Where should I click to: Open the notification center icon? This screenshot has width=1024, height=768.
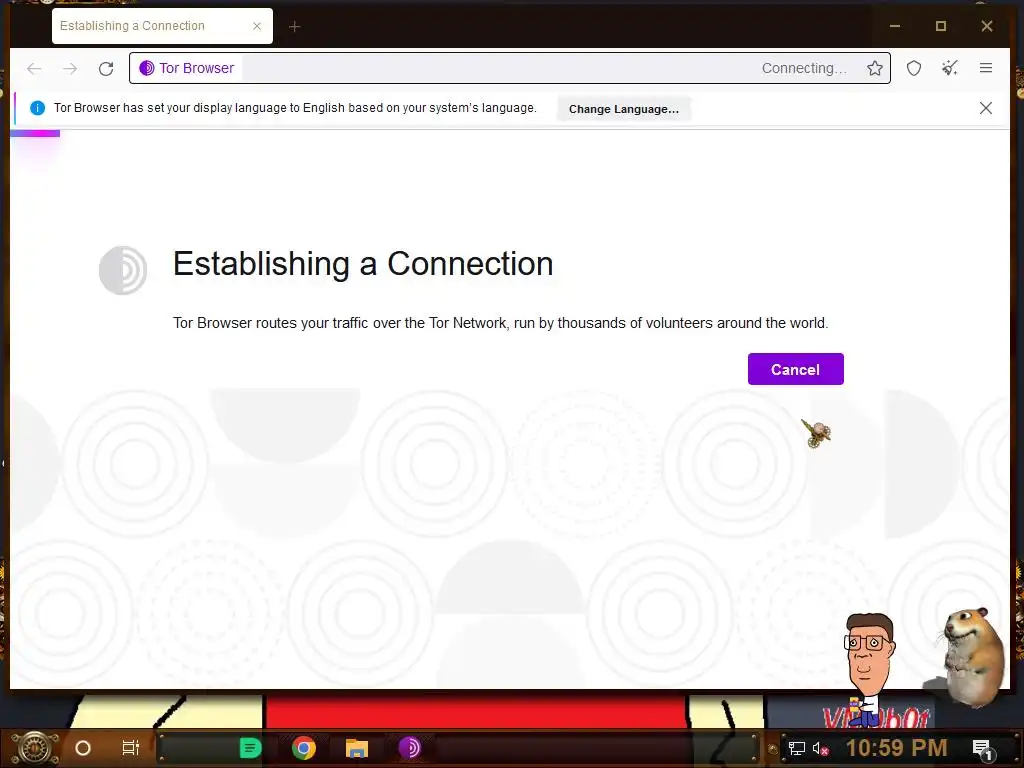point(982,748)
